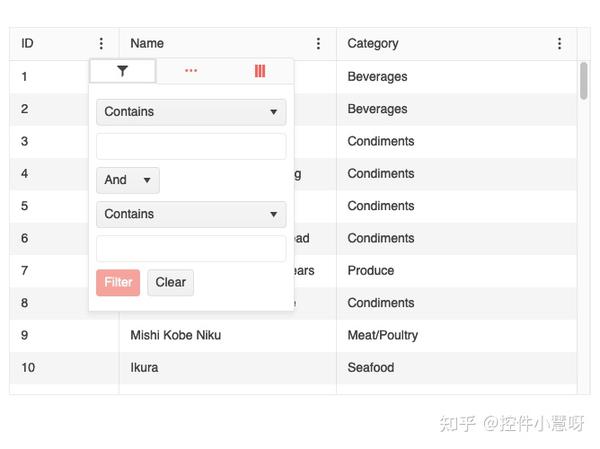Image resolution: width=600 pixels, height=449 pixels.
Task: Click the Clear button
Action: tap(171, 282)
